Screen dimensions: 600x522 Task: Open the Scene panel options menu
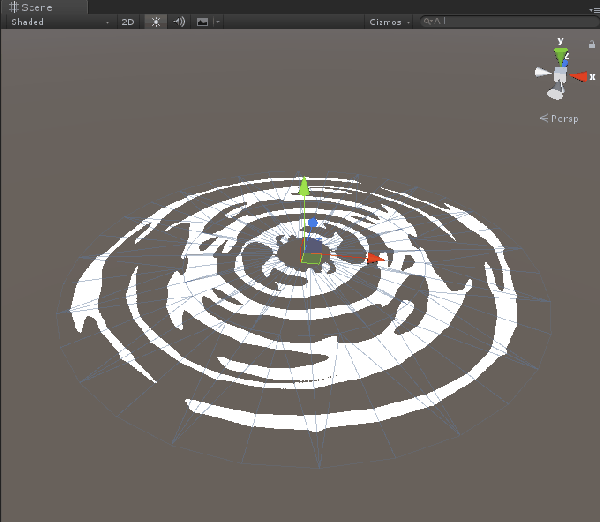(594, 9)
